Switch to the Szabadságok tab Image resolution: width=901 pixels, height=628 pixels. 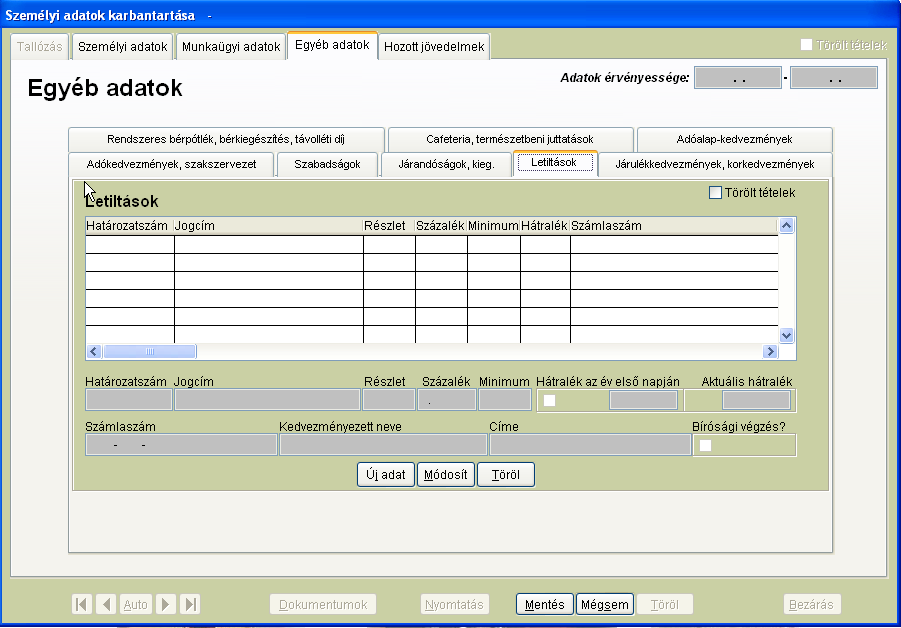pos(327,164)
